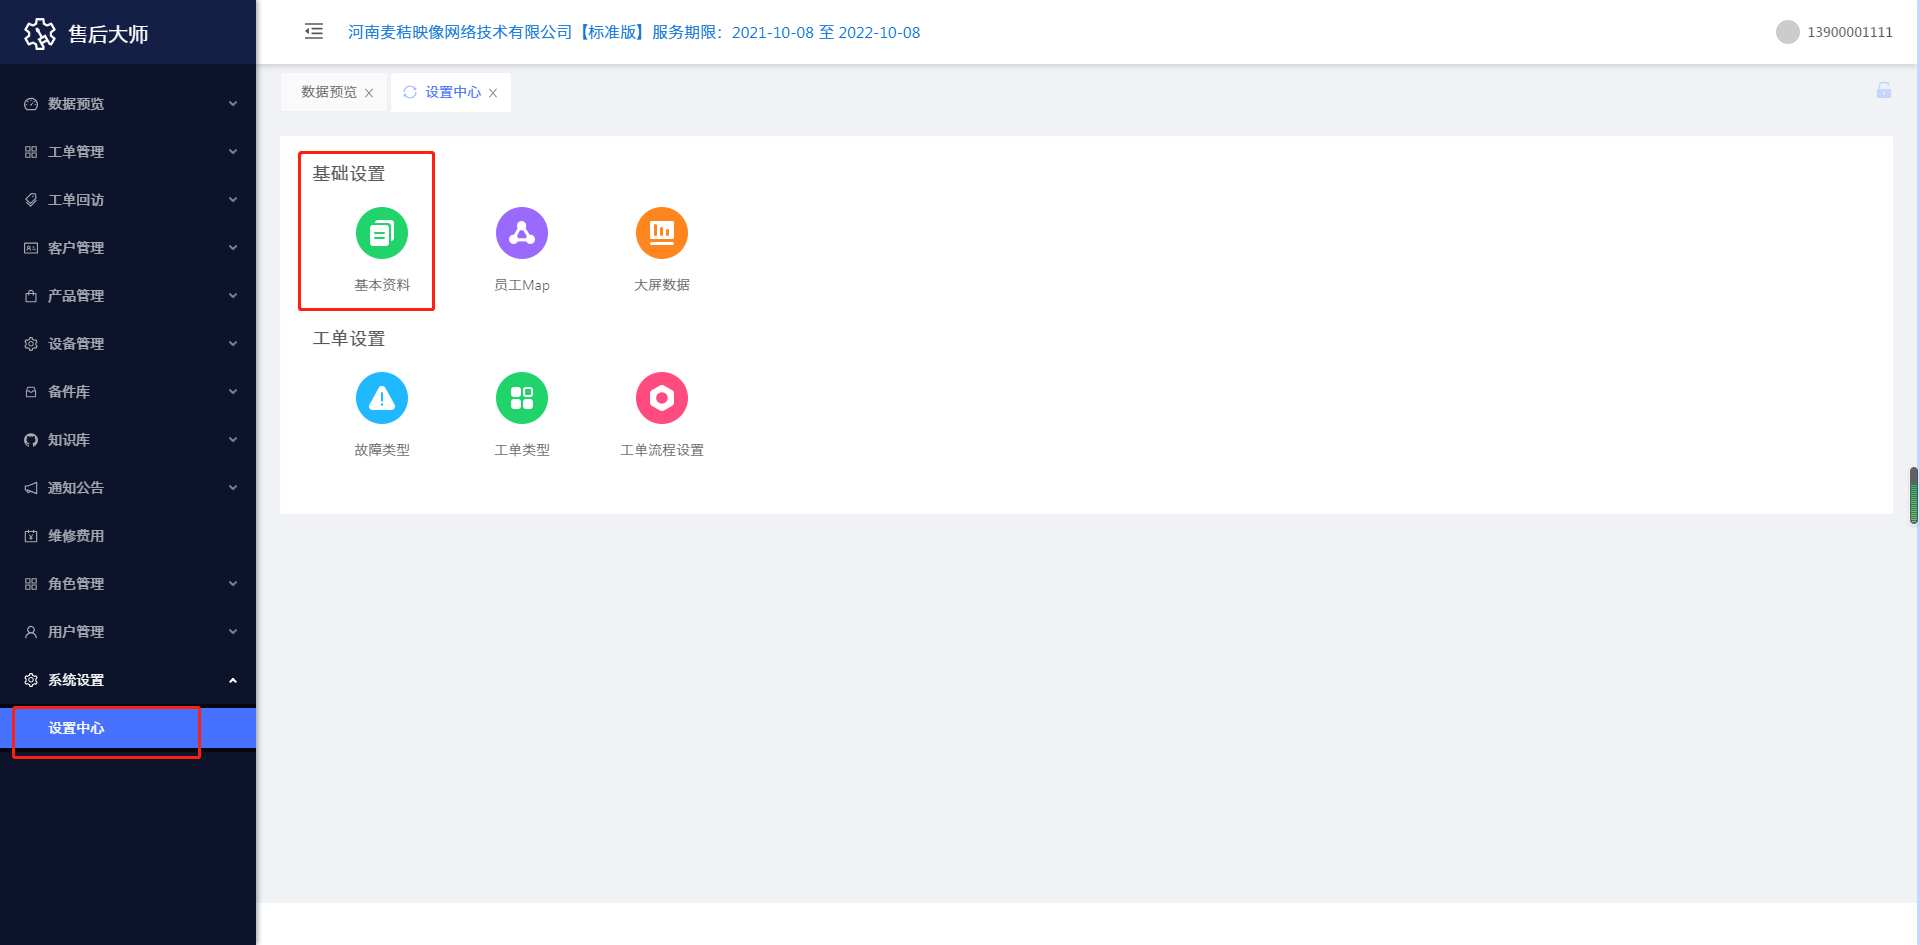Screen dimensions: 1920x945
Task: Open the 故障类型 warning icon
Action: point(382,398)
